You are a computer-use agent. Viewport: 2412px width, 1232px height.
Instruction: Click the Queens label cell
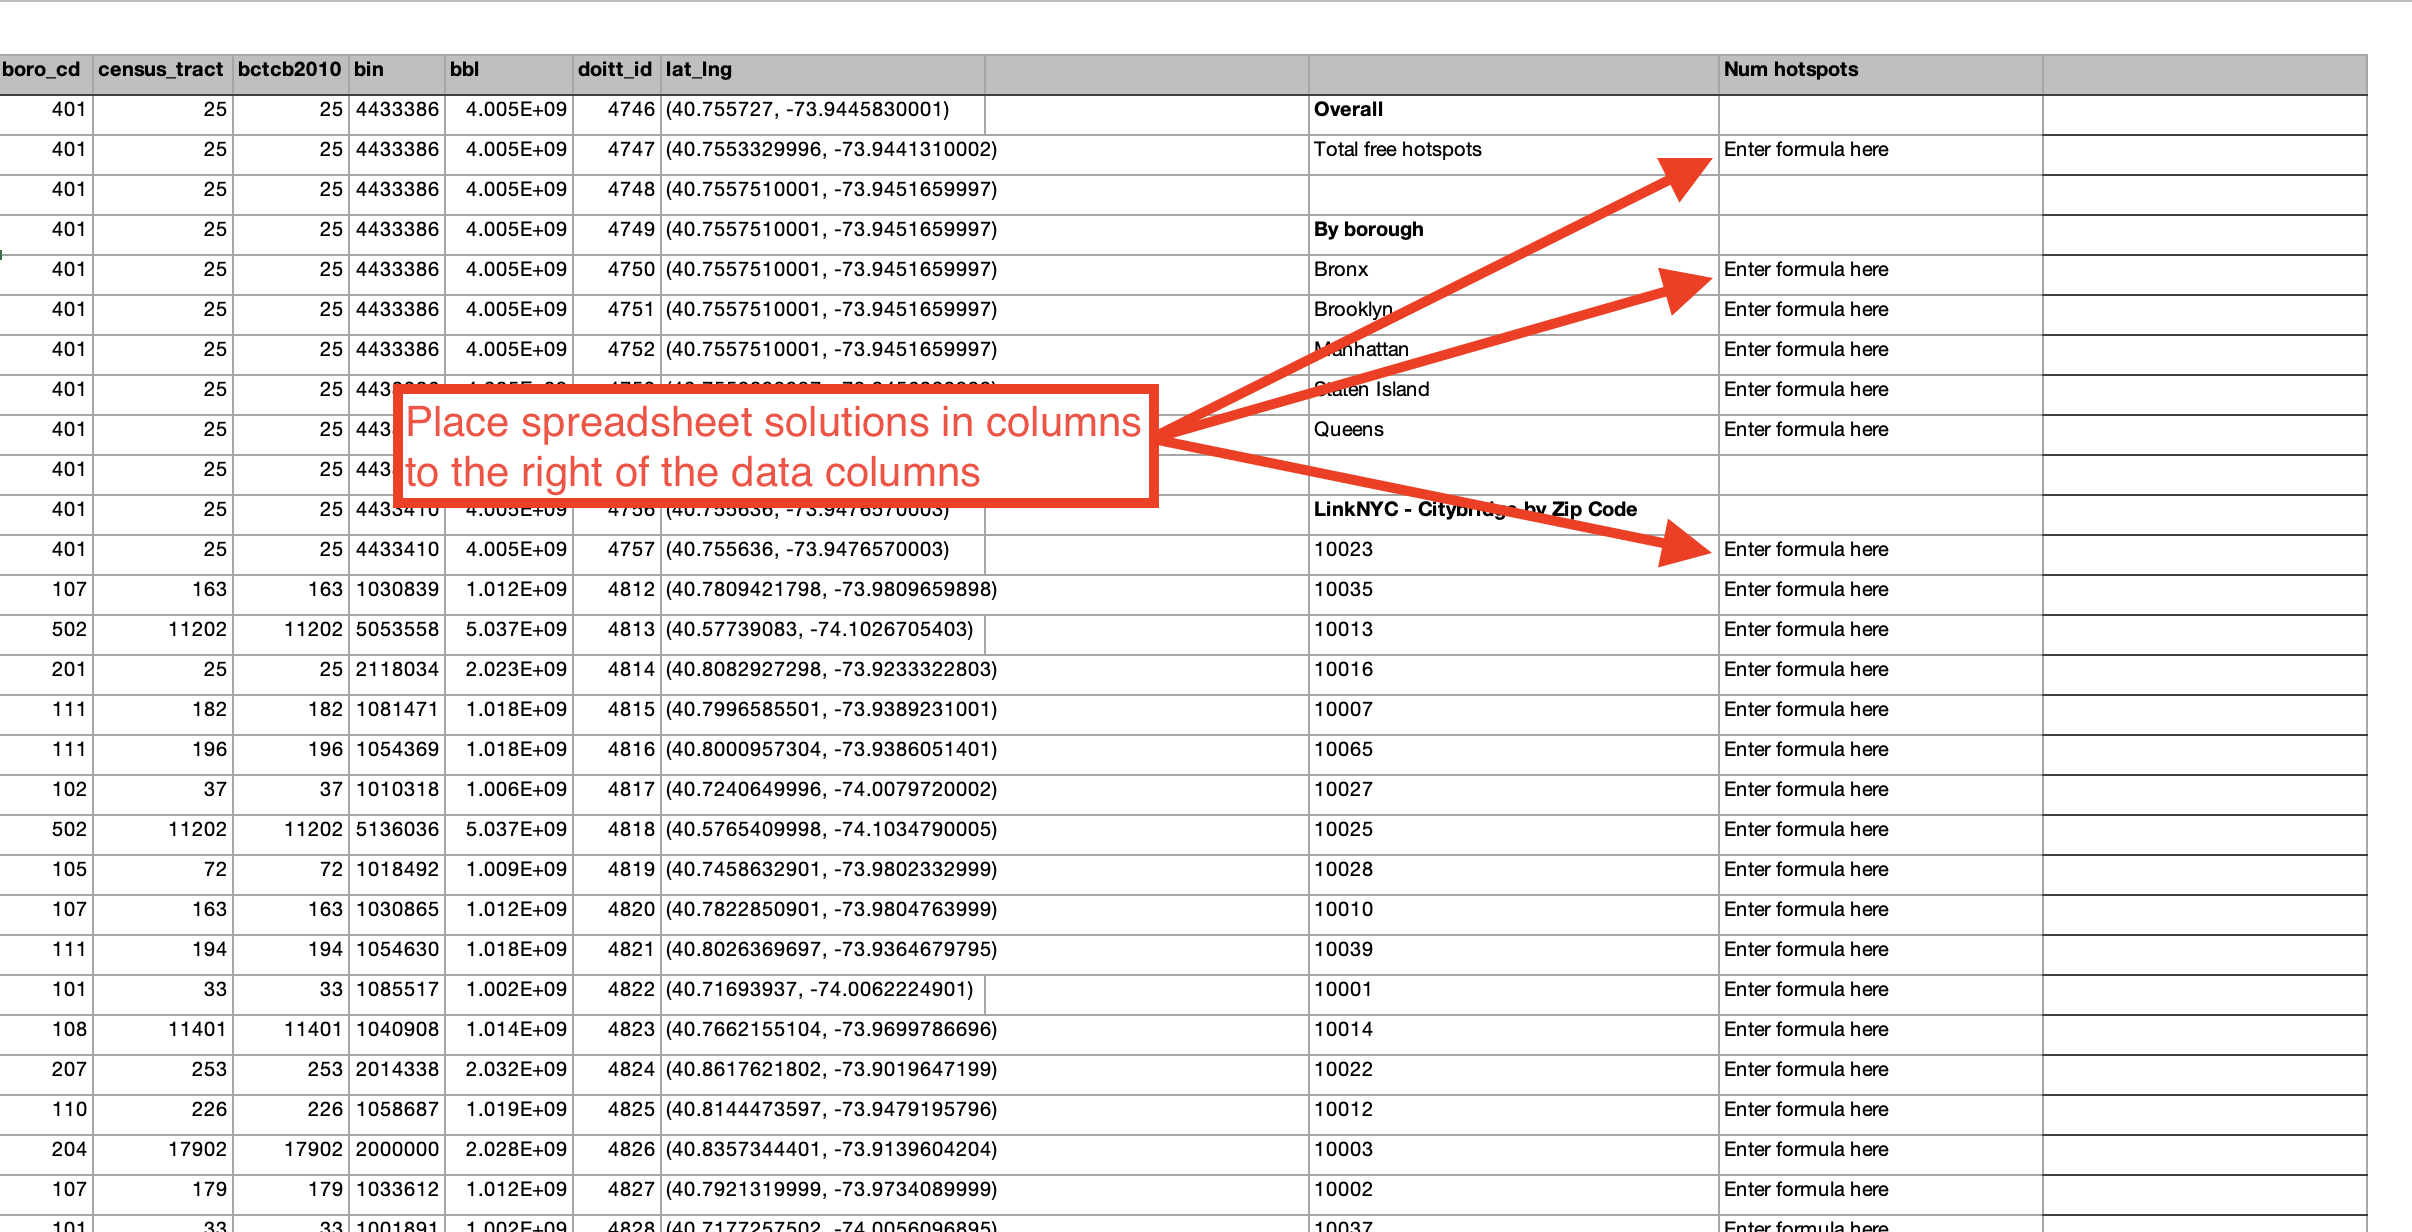pos(1514,435)
